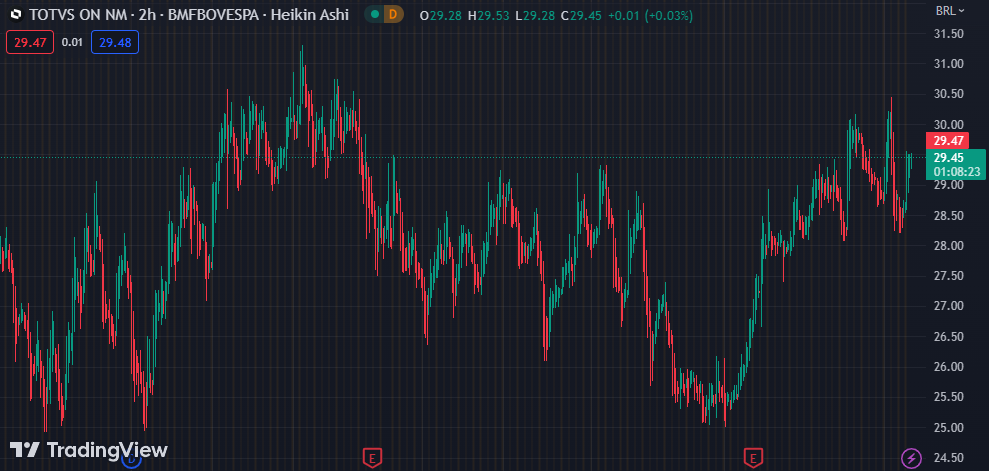
Task: Open the purple lightning bolt event marker
Action: [x=910, y=456]
